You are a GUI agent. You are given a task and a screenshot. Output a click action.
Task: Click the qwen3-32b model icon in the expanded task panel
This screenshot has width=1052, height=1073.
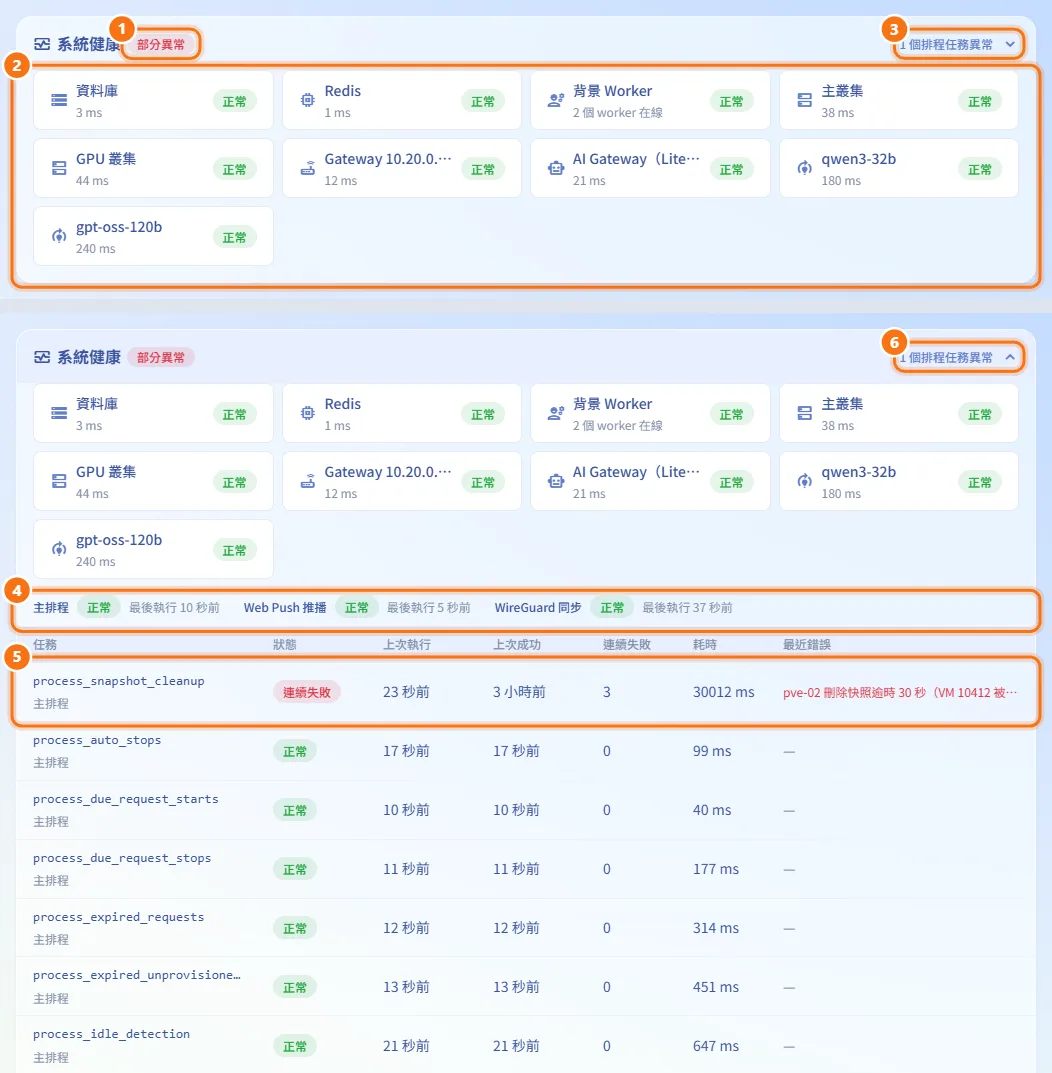805,482
